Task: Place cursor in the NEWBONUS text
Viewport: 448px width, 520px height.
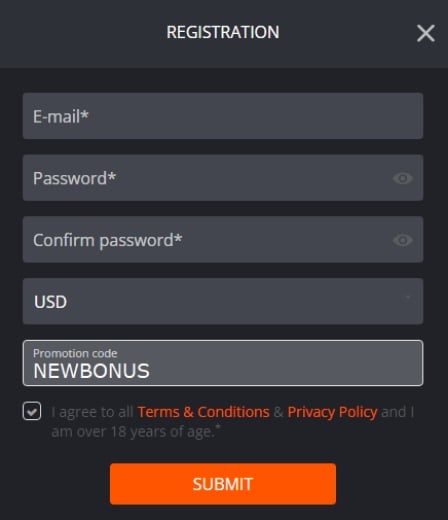Action: (91, 371)
